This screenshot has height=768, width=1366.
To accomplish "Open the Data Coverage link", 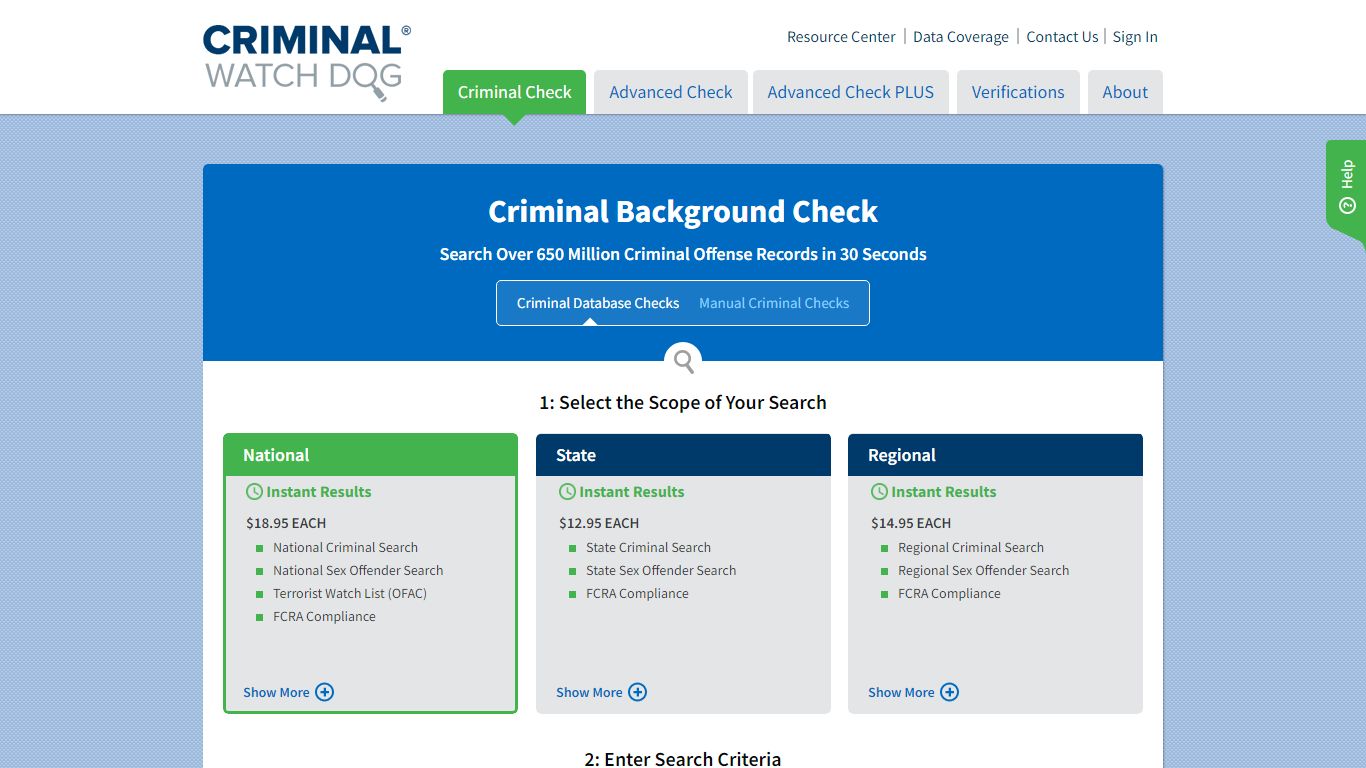I will [961, 37].
